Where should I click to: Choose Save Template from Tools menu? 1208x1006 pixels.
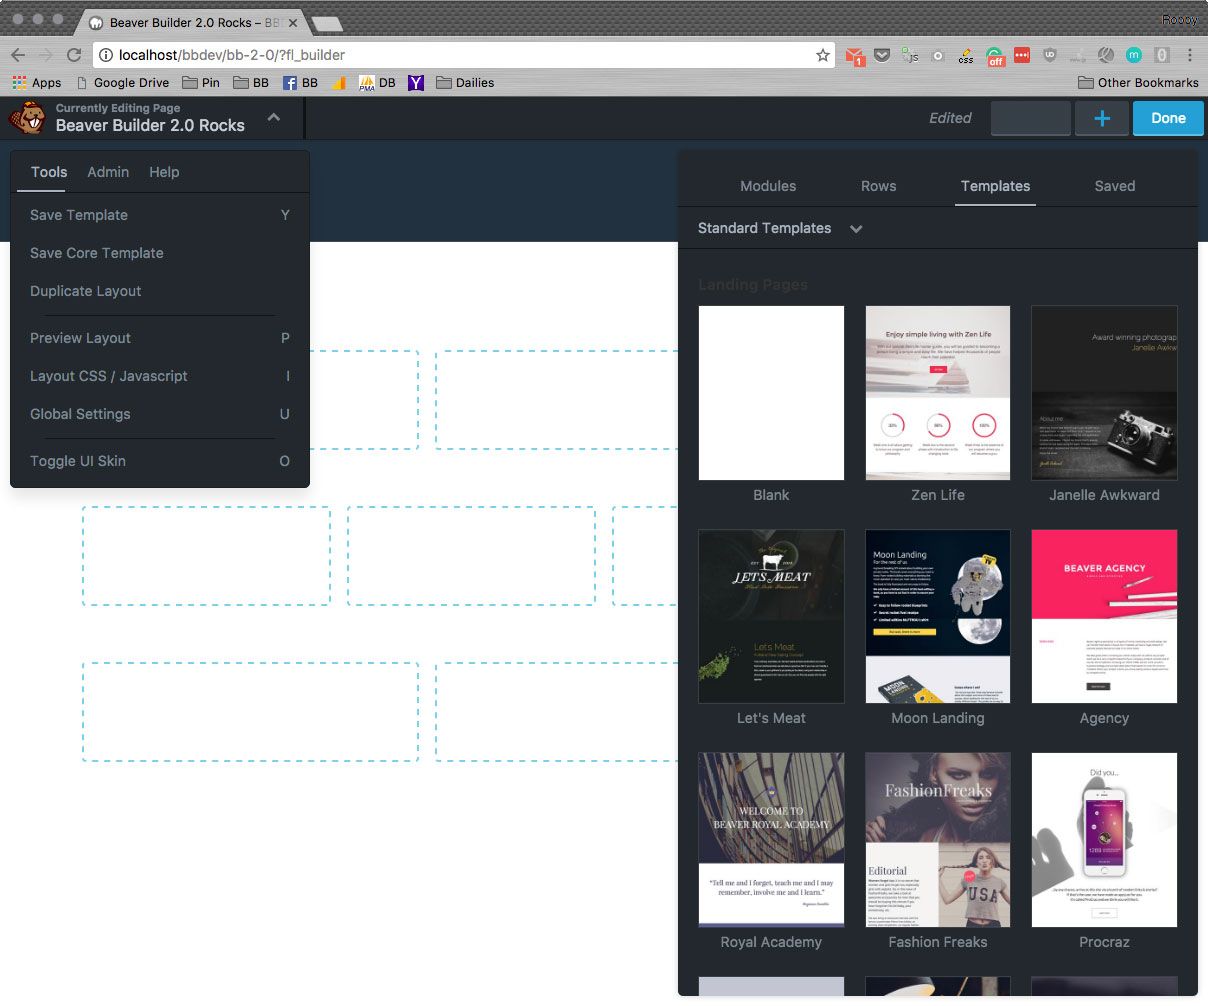[x=79, y=215]
